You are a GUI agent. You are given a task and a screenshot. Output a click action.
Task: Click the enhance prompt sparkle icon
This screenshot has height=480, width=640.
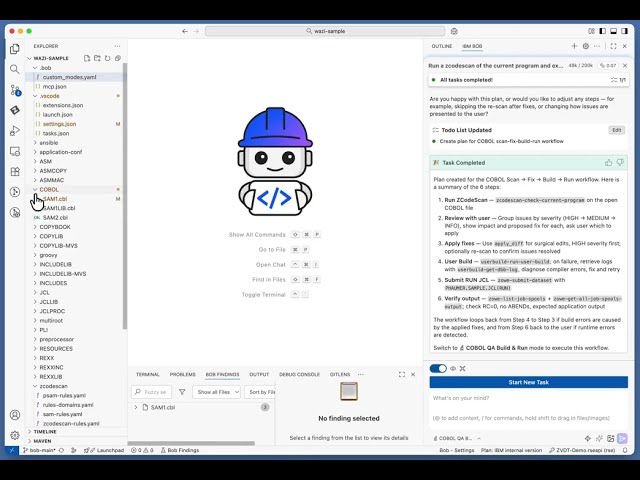coord(599,438)
